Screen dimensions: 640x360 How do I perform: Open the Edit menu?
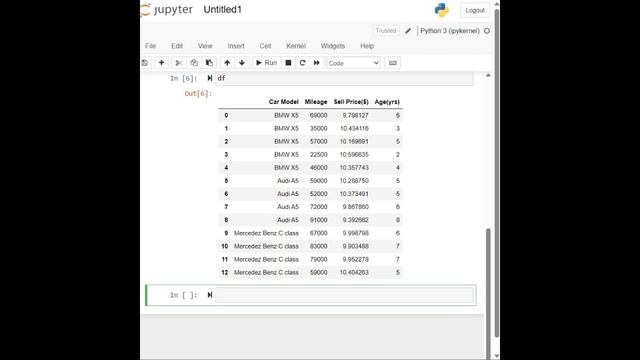[177, 46]
